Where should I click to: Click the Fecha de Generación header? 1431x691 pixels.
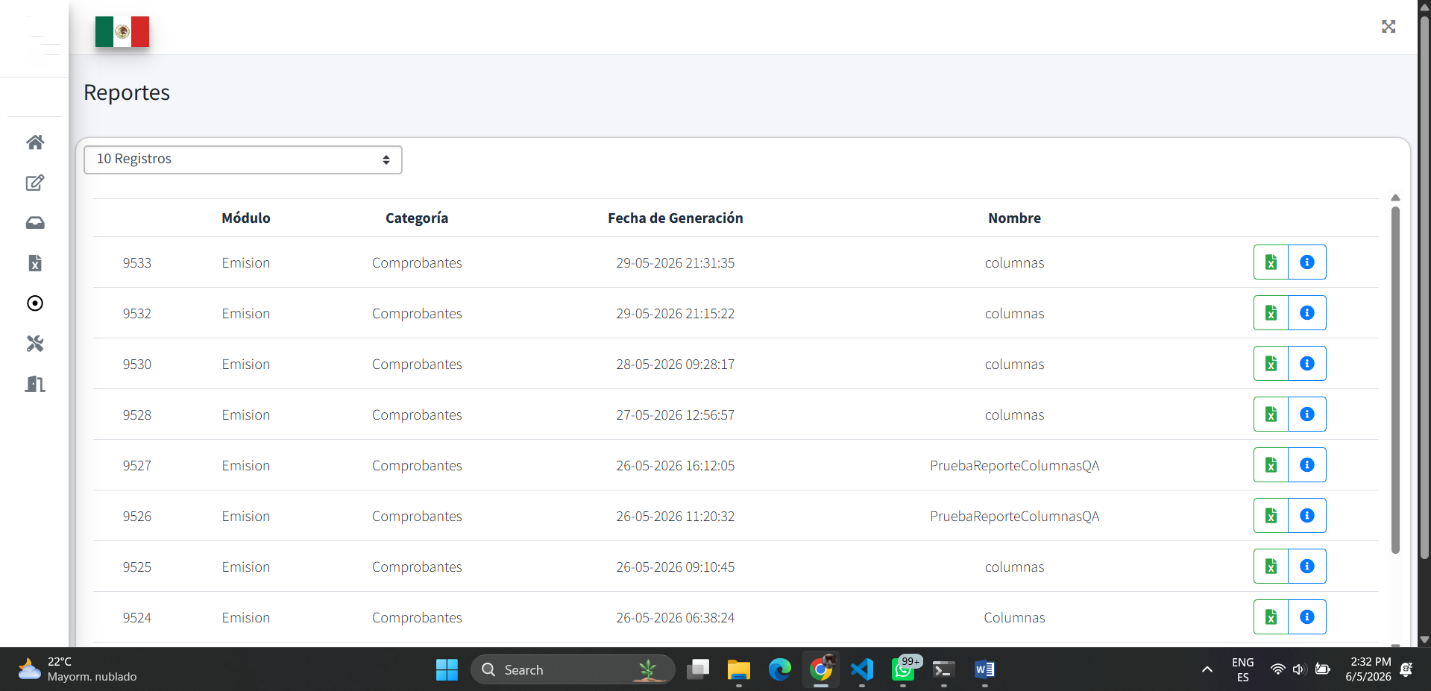tap(675, 218)
